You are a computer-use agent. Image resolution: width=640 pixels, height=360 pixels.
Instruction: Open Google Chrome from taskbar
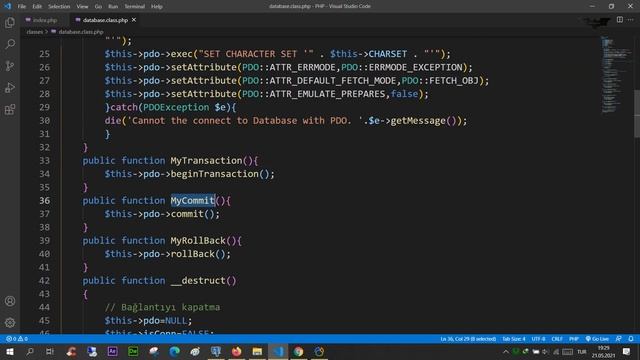pos(298,351)
